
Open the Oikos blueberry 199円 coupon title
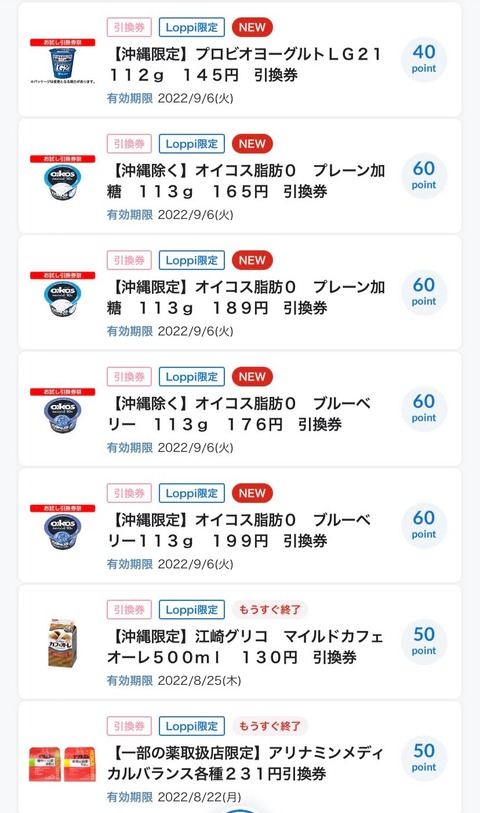(239, 530)
